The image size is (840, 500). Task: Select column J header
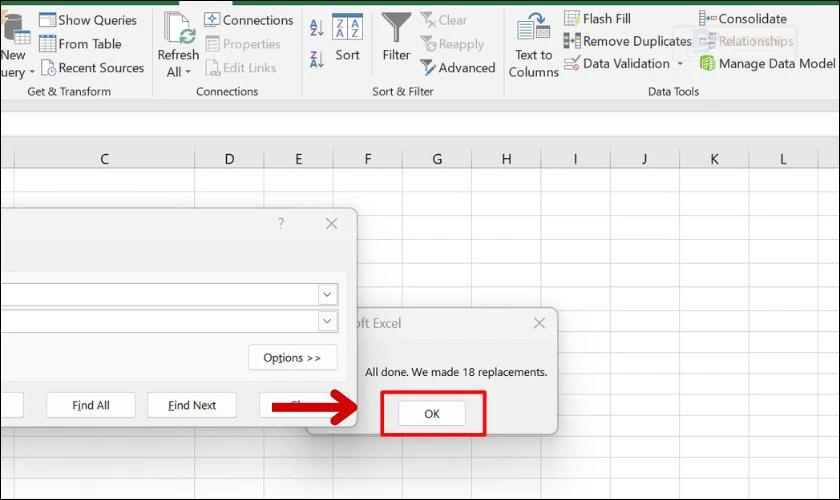pyautogui.click(x=644, y=159)
